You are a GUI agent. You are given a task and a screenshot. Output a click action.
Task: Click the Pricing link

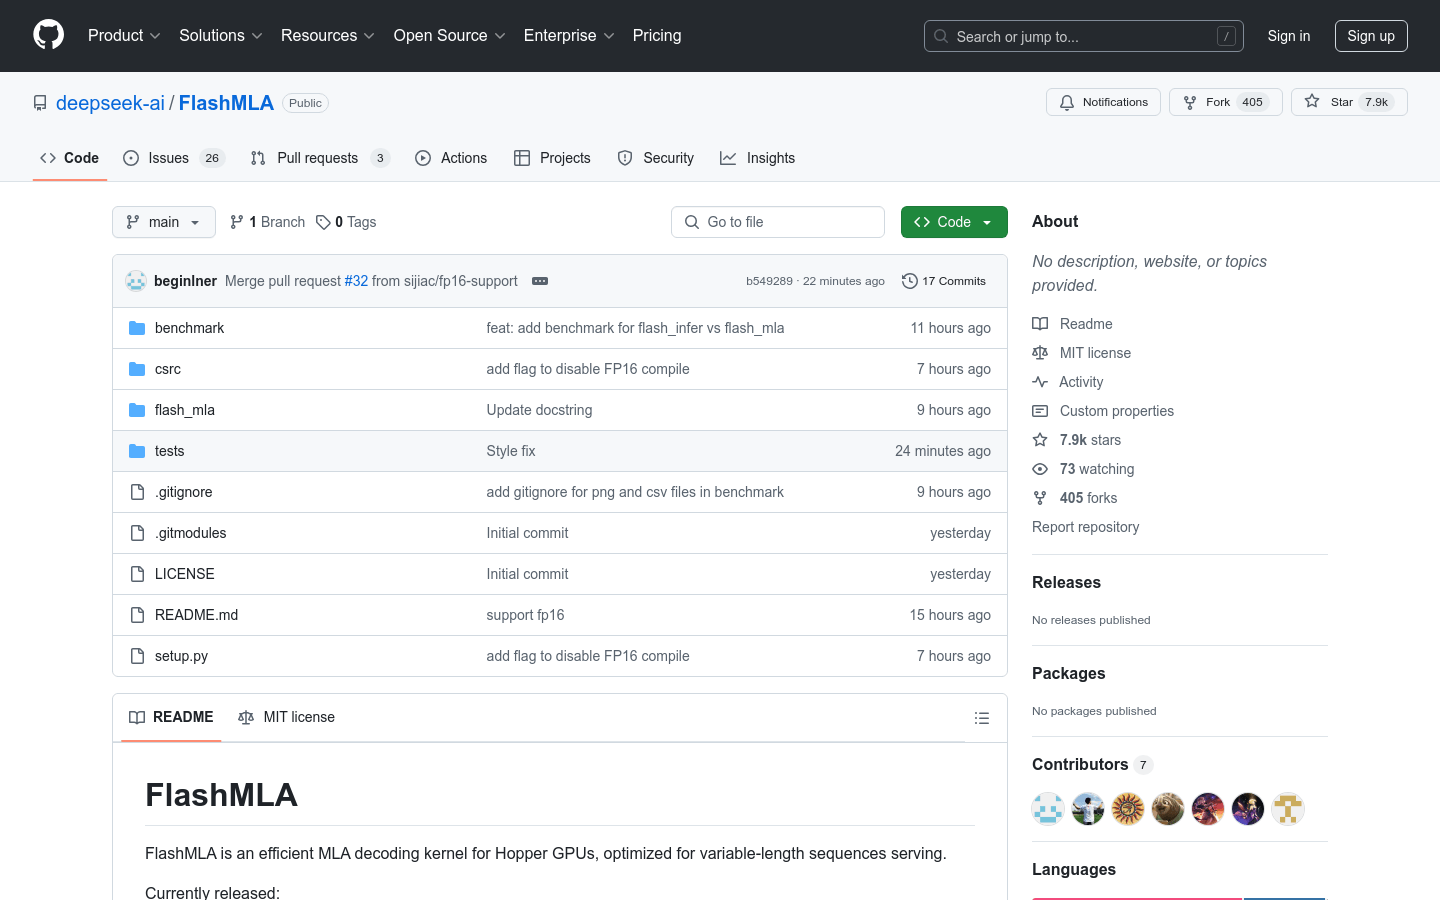click(x=657, y=36)
